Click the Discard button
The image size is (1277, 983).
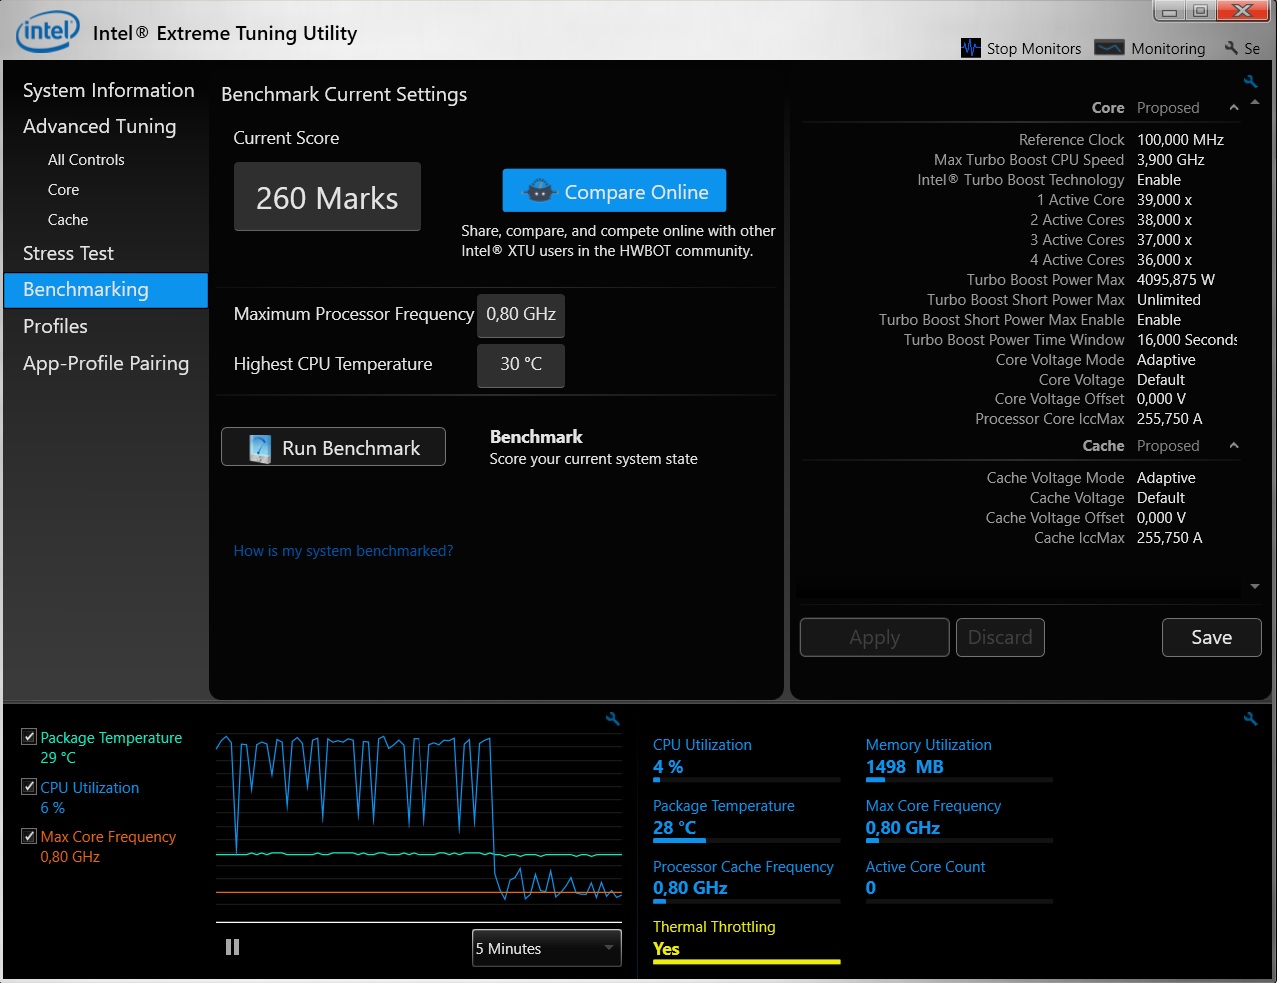click(1000, 637)
